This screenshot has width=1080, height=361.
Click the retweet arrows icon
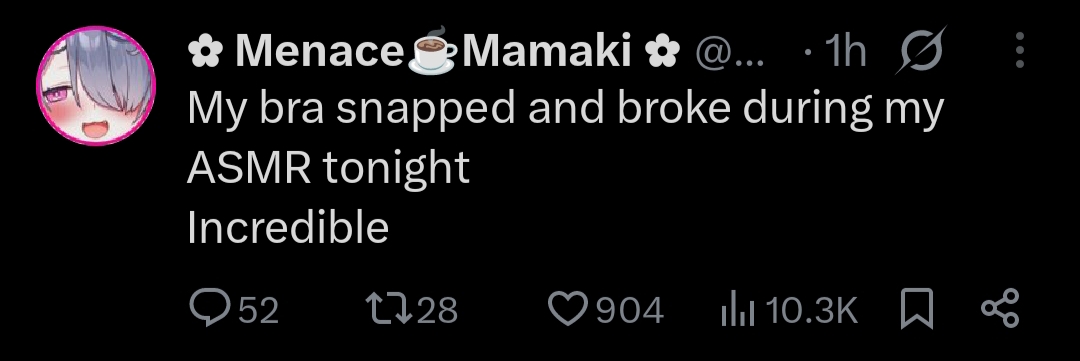tap(388, 309)
